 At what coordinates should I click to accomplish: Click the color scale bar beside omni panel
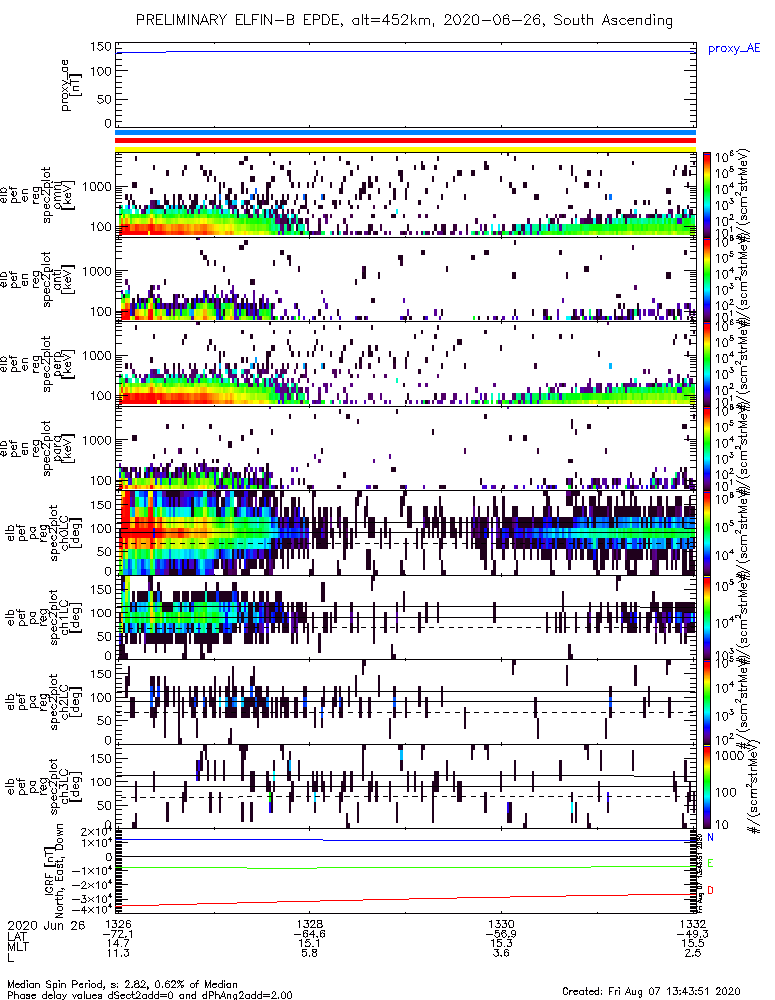coord(707,195)
